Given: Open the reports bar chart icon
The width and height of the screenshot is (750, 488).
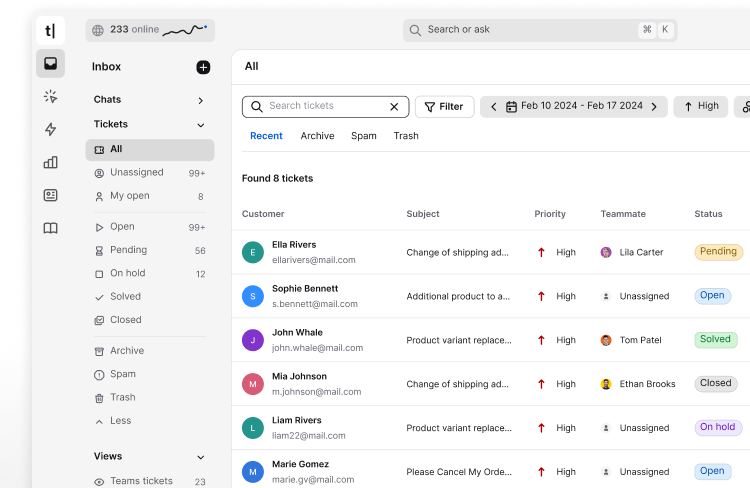Looking at the screenshot, I should (50, 162).
